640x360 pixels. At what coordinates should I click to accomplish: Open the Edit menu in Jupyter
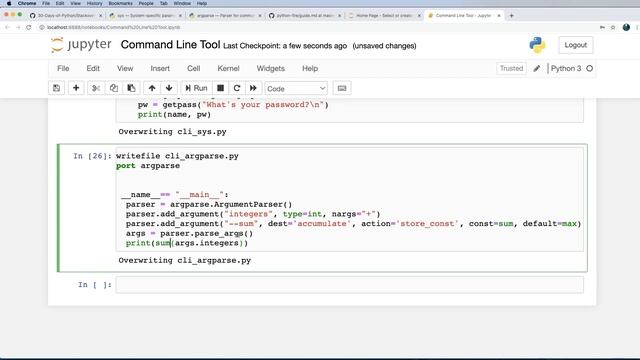click(93, 69)
